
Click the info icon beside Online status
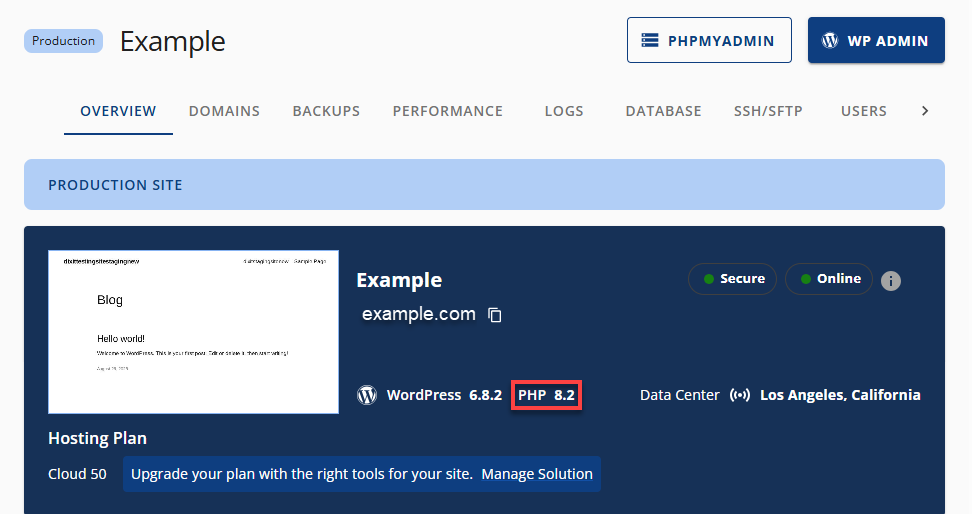(x=891, y=281)
